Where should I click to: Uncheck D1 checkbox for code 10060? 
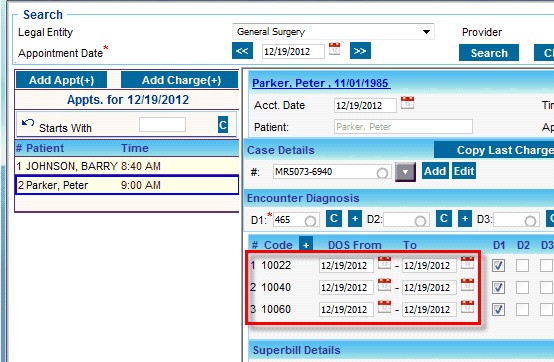click(499, 310)
